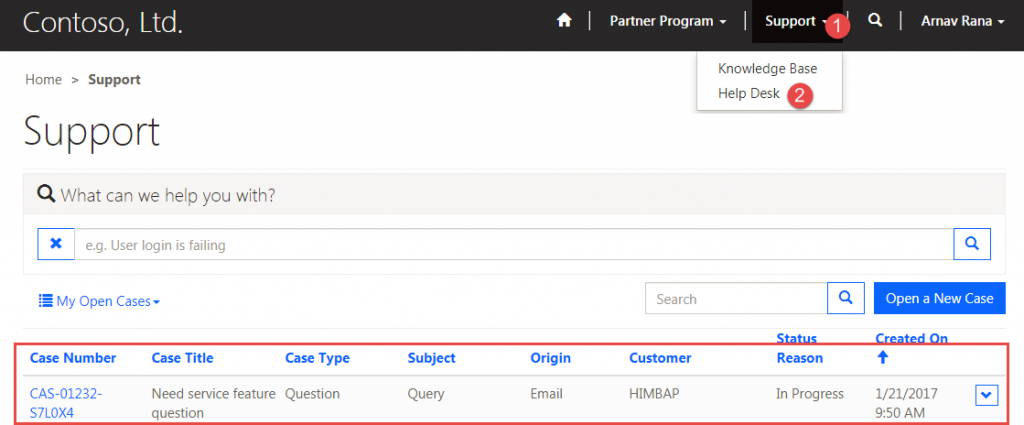This screenshot has width=1024, height=425.
Task: Open the Arnav Rana user menu
Action: 962,21
